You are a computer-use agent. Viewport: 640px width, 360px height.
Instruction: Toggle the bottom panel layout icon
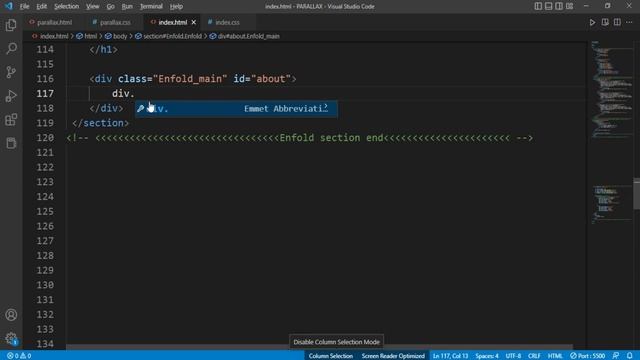[x=549, y=6]
